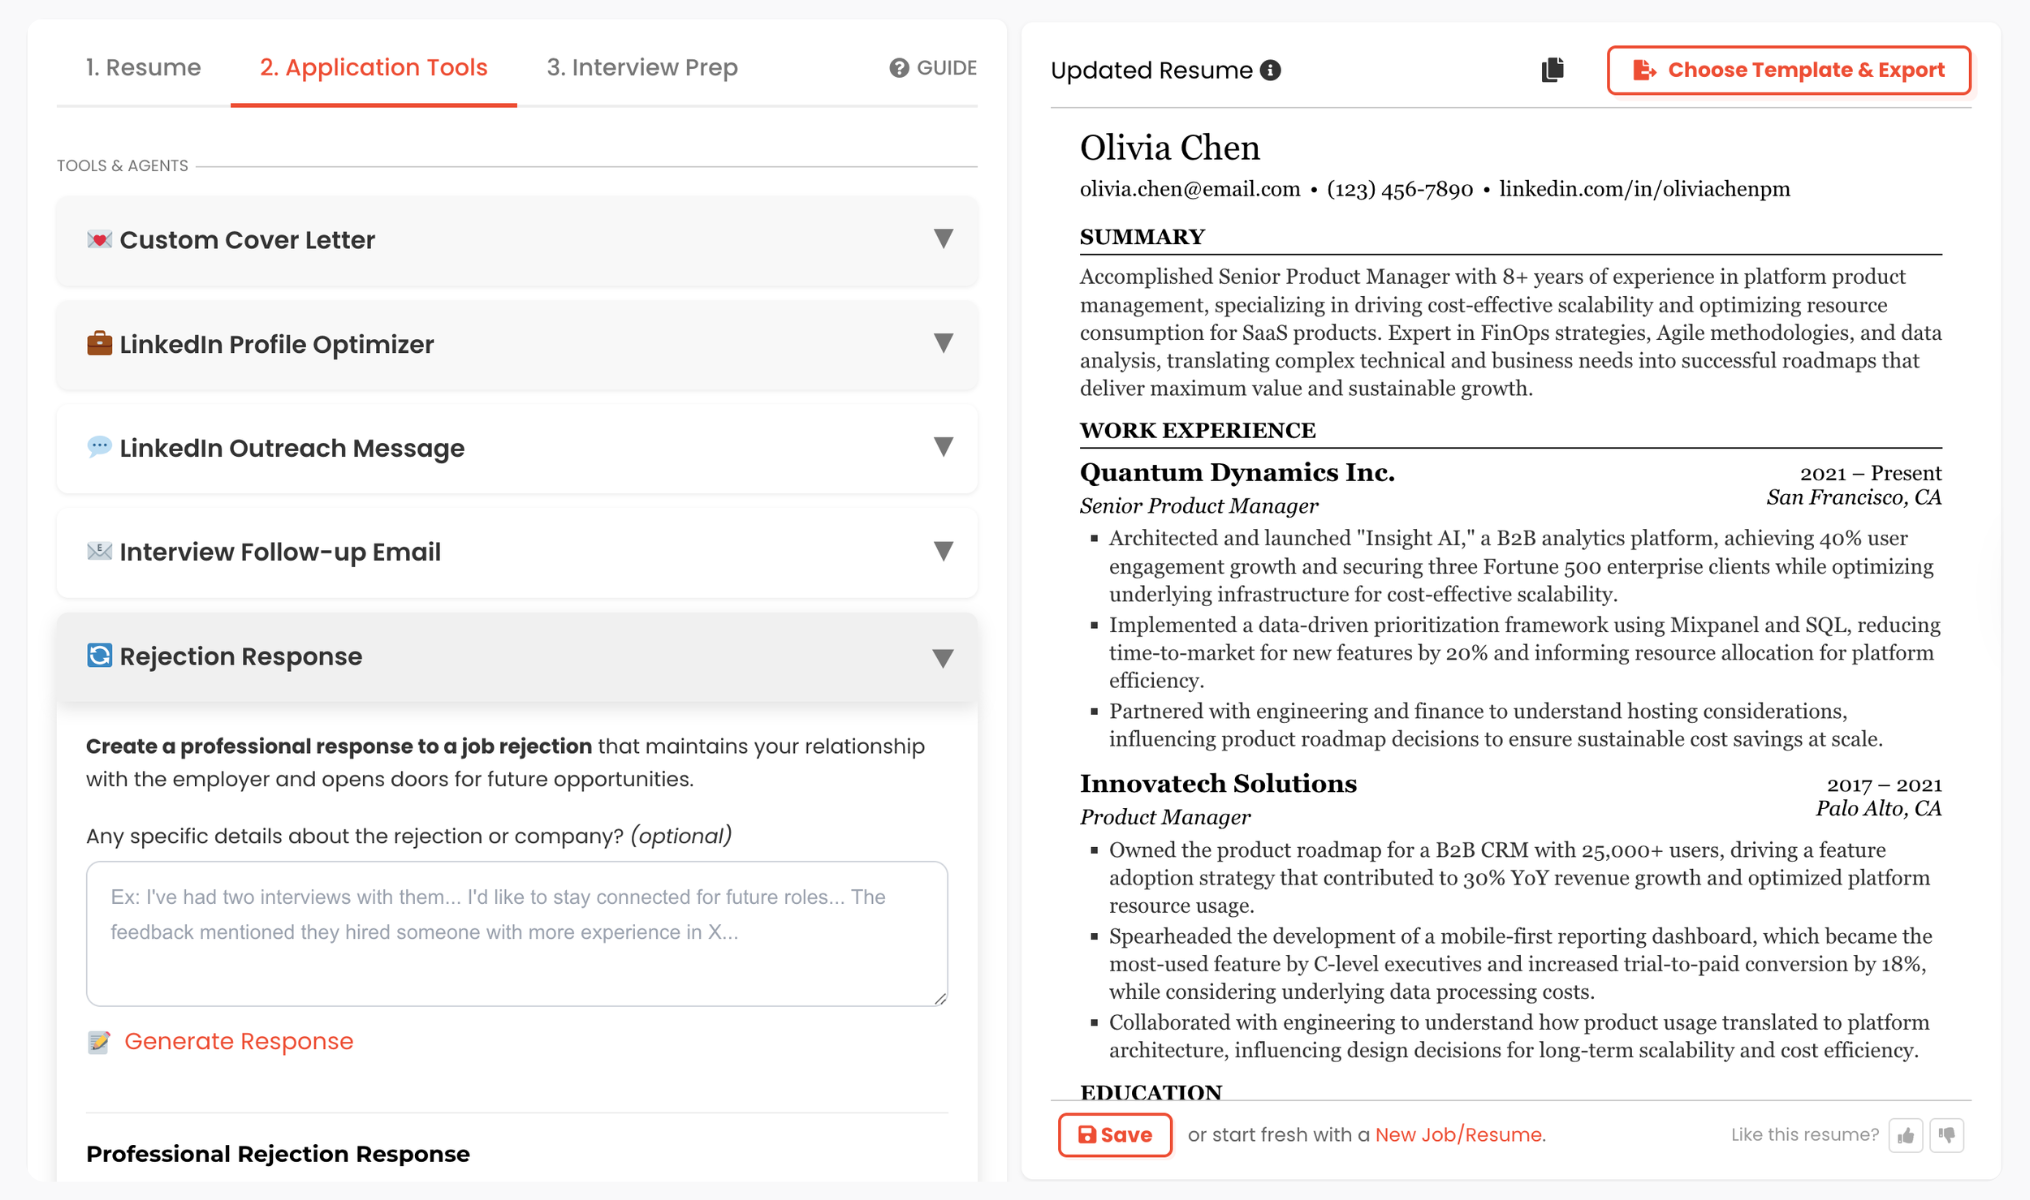Image resolution: width=2030 pixels, height=1200 pixels.
Task: Click the Interview Follow-up Email envelope icon
Action: [99, 552]
